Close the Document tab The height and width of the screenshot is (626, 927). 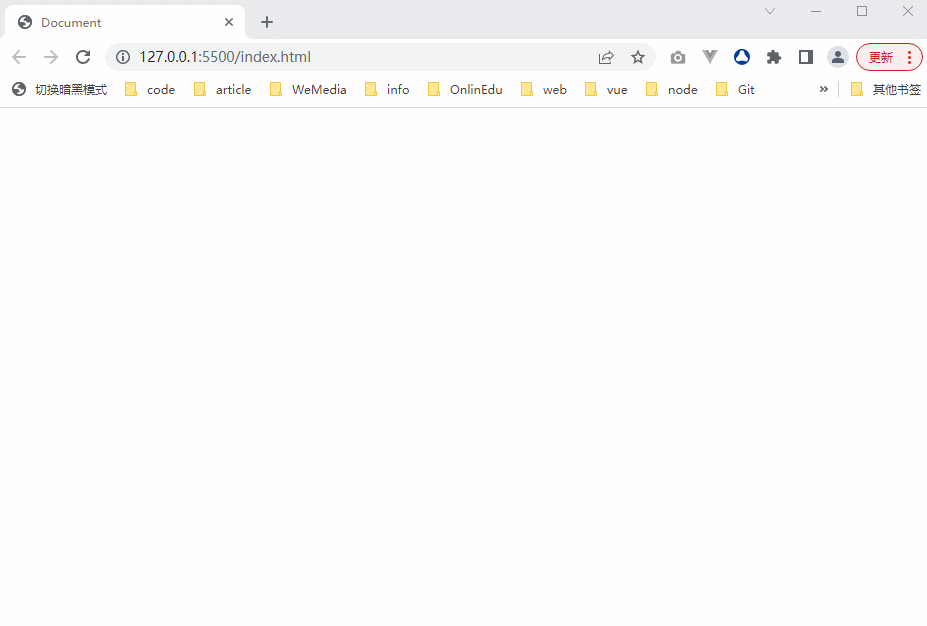tap(229, 22)
